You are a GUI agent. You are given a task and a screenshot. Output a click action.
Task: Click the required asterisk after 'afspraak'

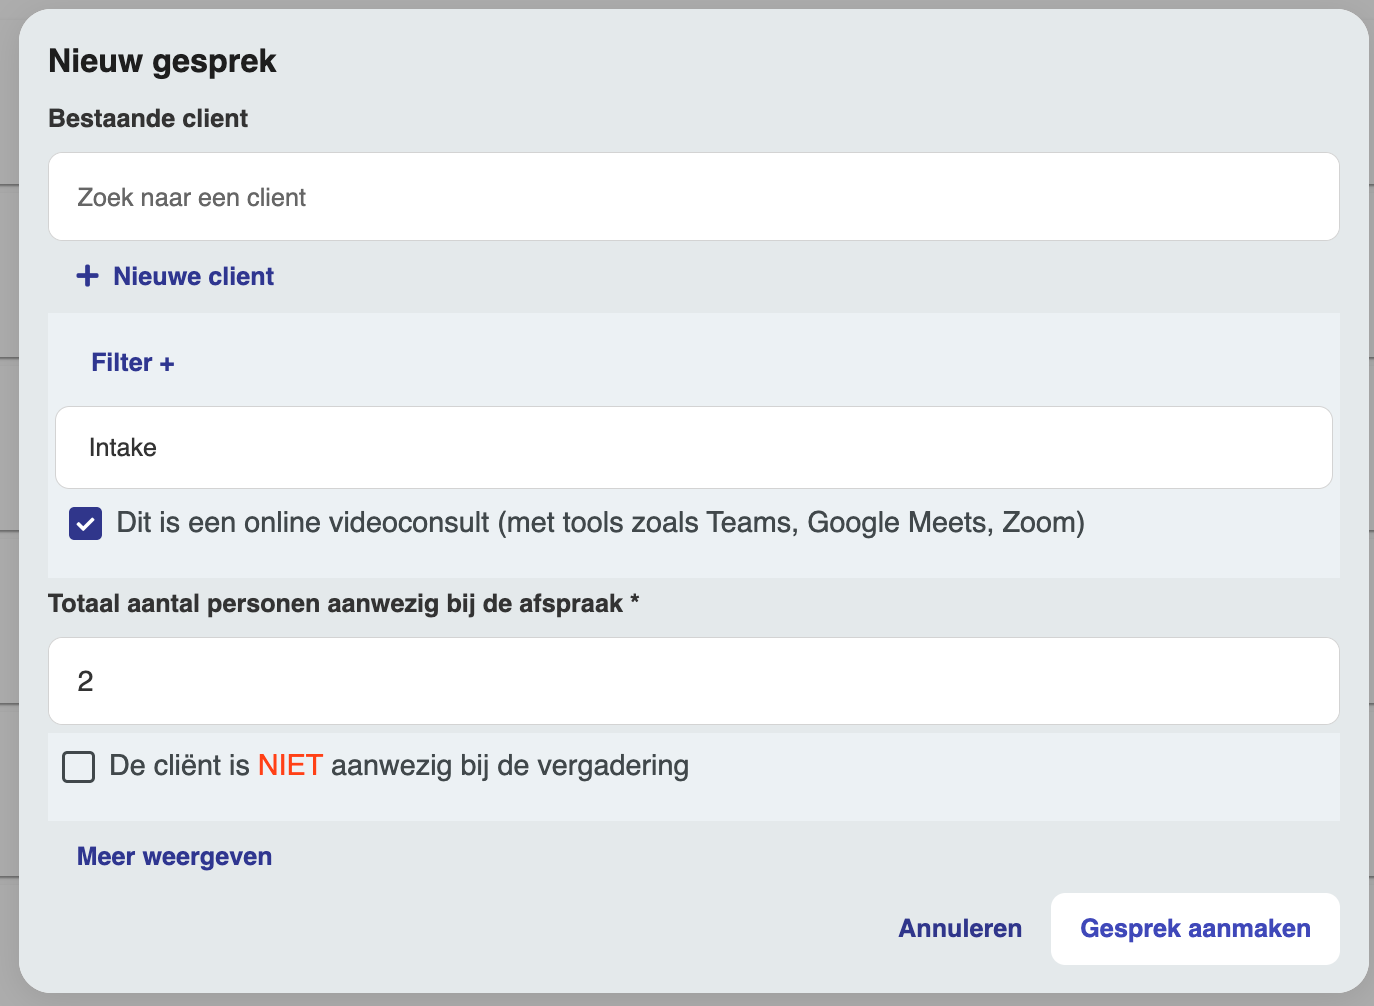point(635,601)
